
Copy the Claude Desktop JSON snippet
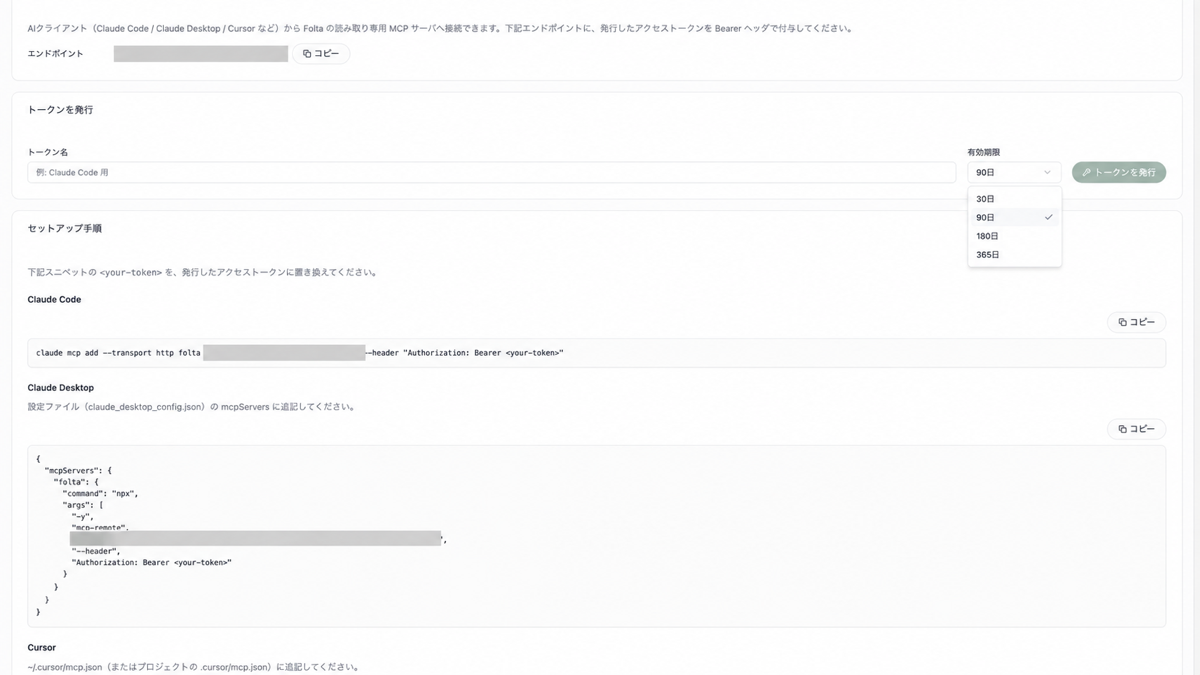(x=1137, y=429)
